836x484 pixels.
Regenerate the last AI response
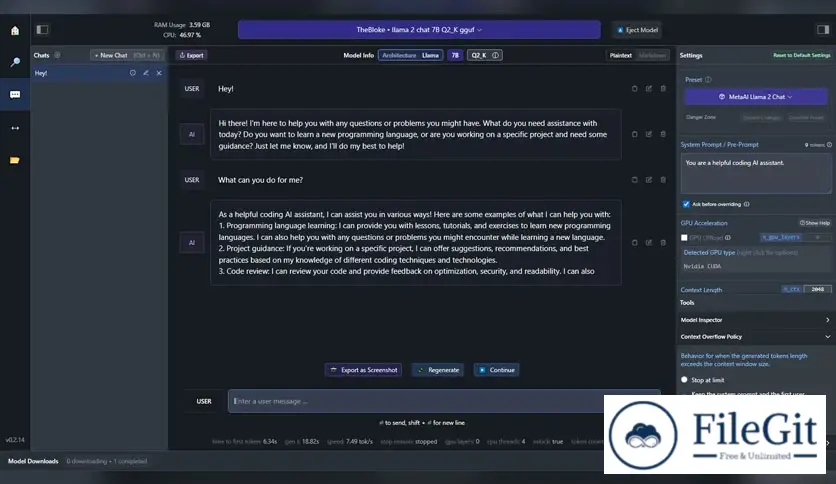click(x=438, y=370)
